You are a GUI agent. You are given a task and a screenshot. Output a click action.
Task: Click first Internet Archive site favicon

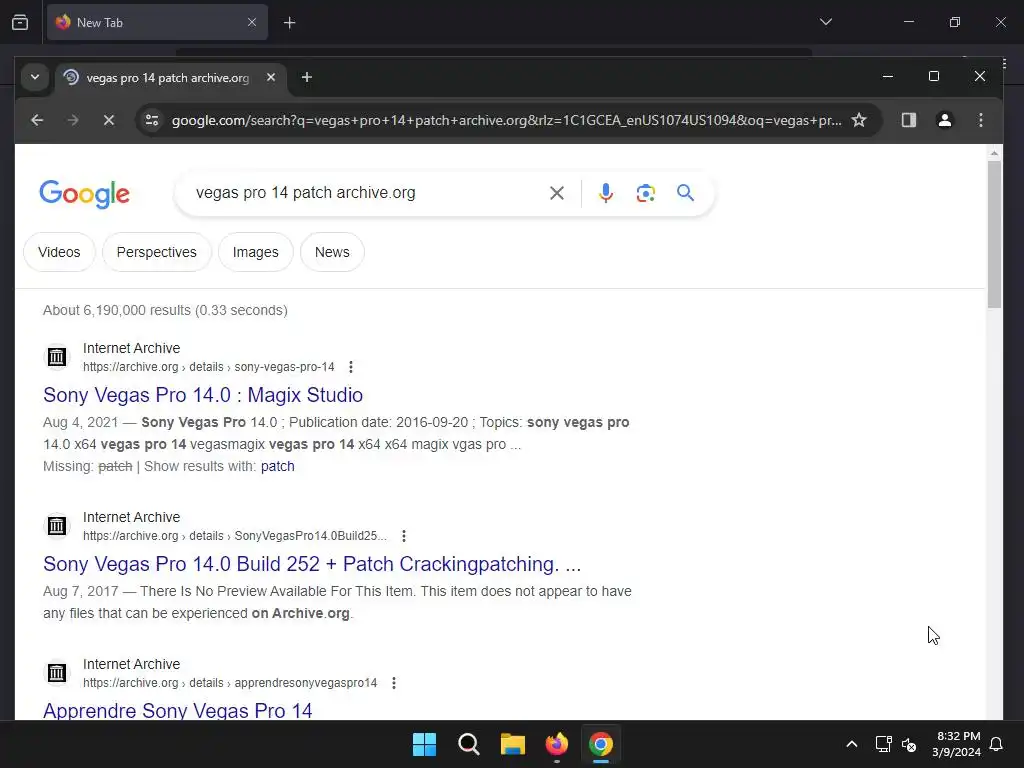coord(57,357)
